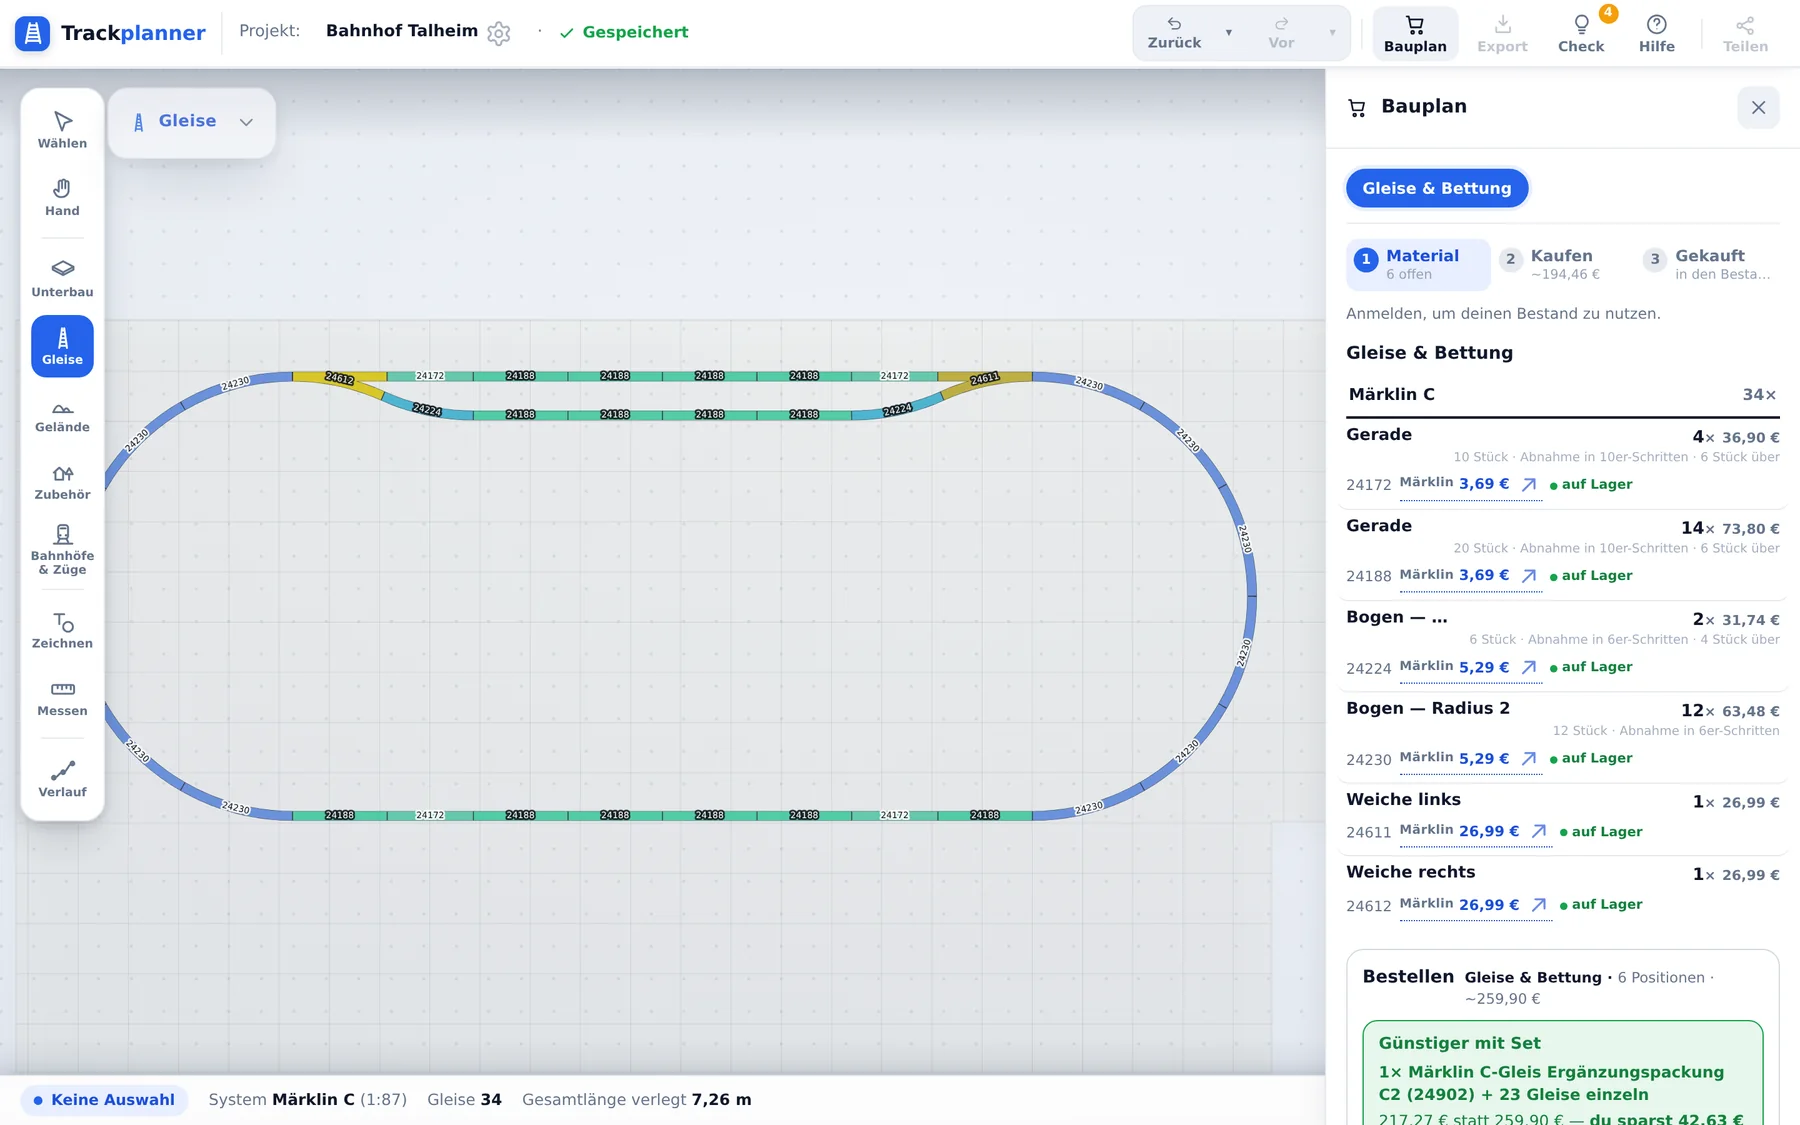The image size is (1800, 1125).
Task: Redo with the Vor button
Action: click(x=1281, y=33)
